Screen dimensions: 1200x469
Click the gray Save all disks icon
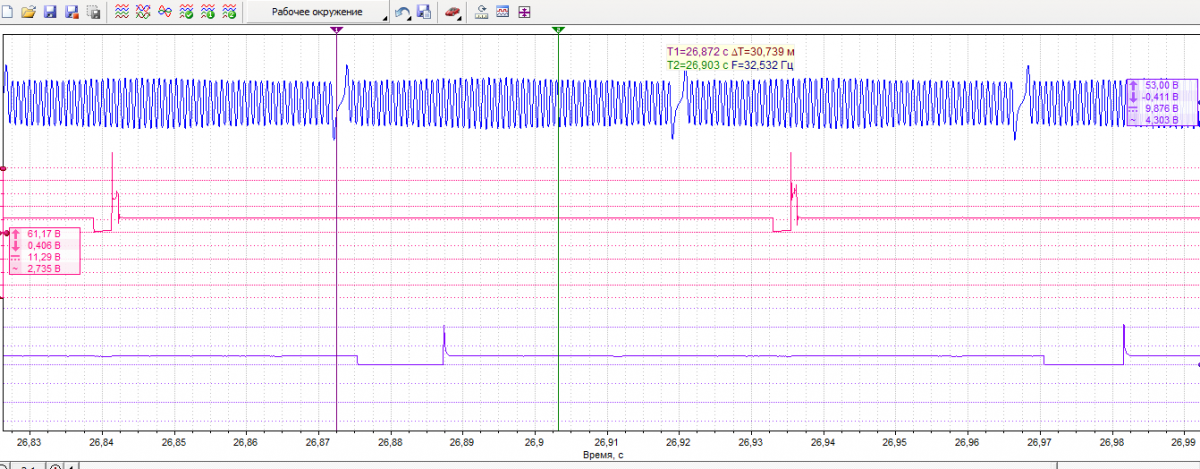(x=93, y=13)
